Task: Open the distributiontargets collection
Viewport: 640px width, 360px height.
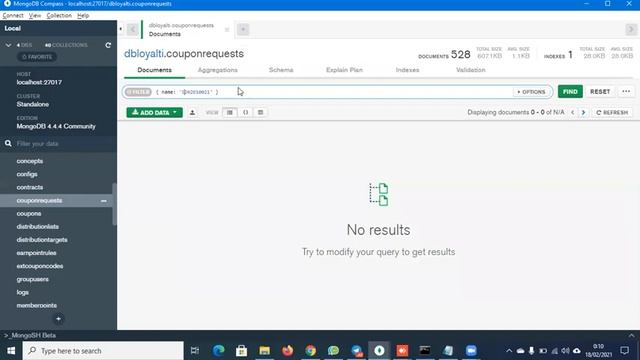Action: [x=42, y=240]
